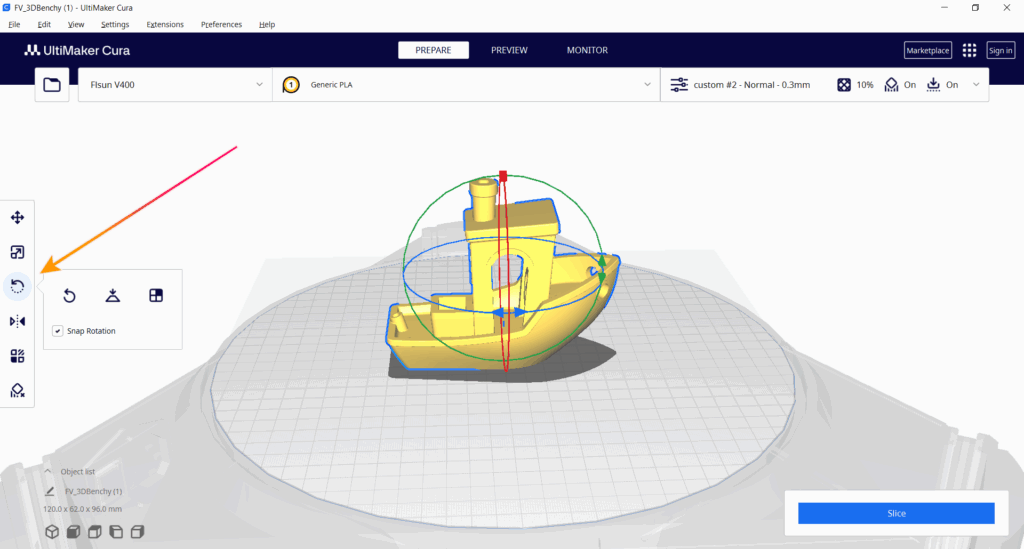Click the print settings sliders icon

point(679,85)
